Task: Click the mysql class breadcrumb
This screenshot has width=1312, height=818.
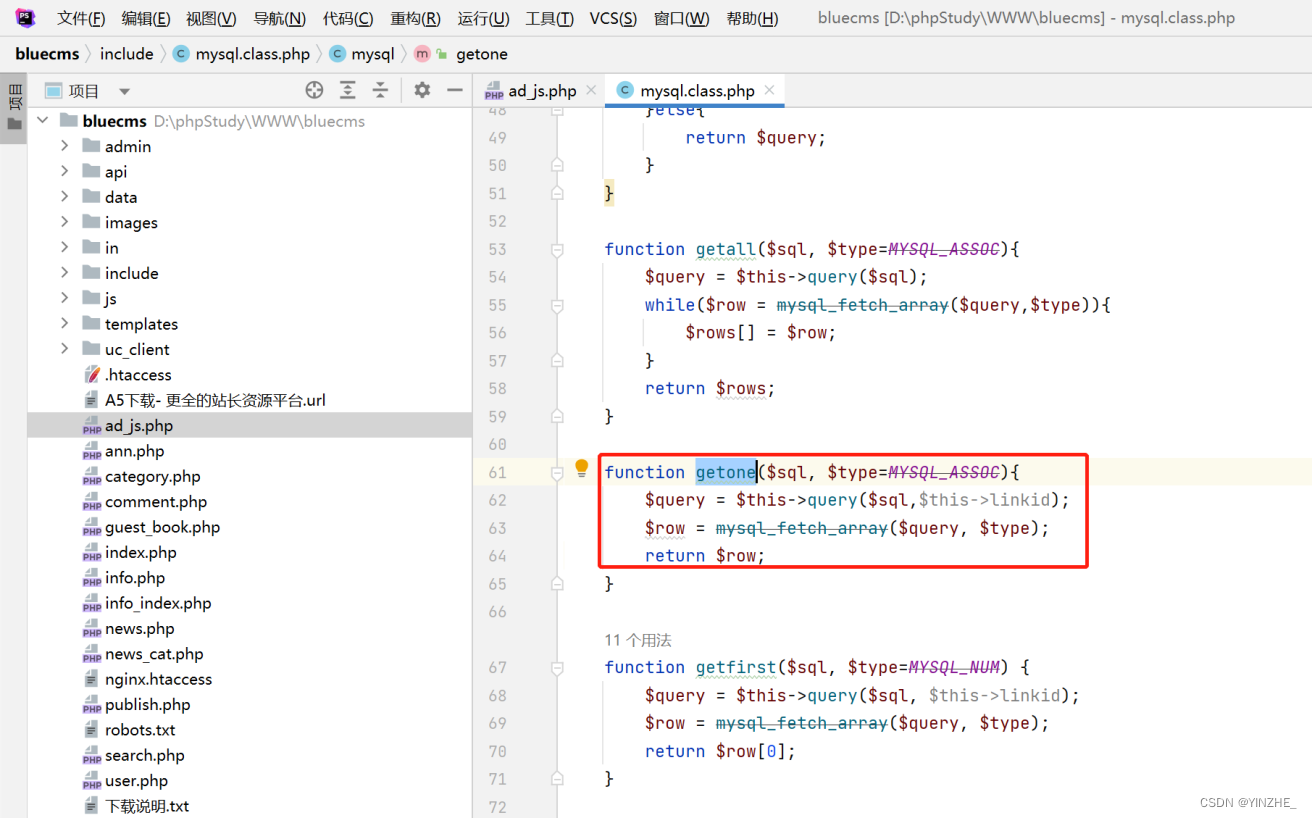Action: tap(362, 54)
